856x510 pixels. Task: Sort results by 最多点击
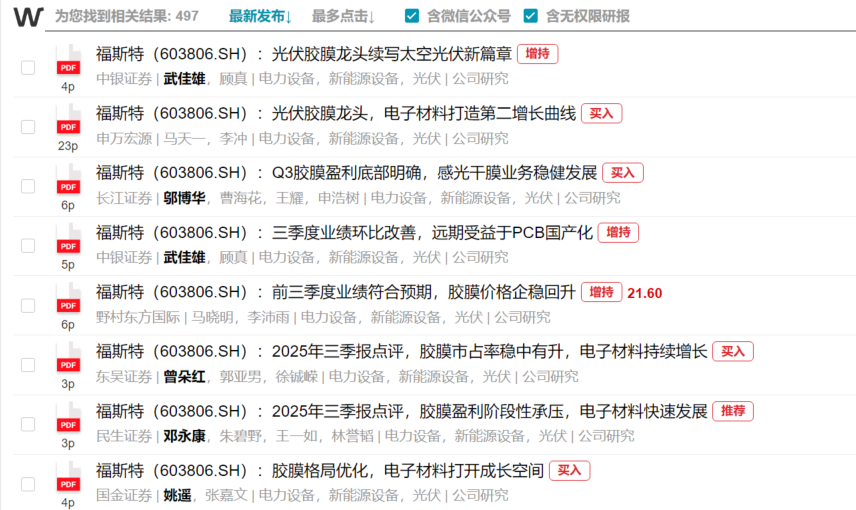[343, 16]
